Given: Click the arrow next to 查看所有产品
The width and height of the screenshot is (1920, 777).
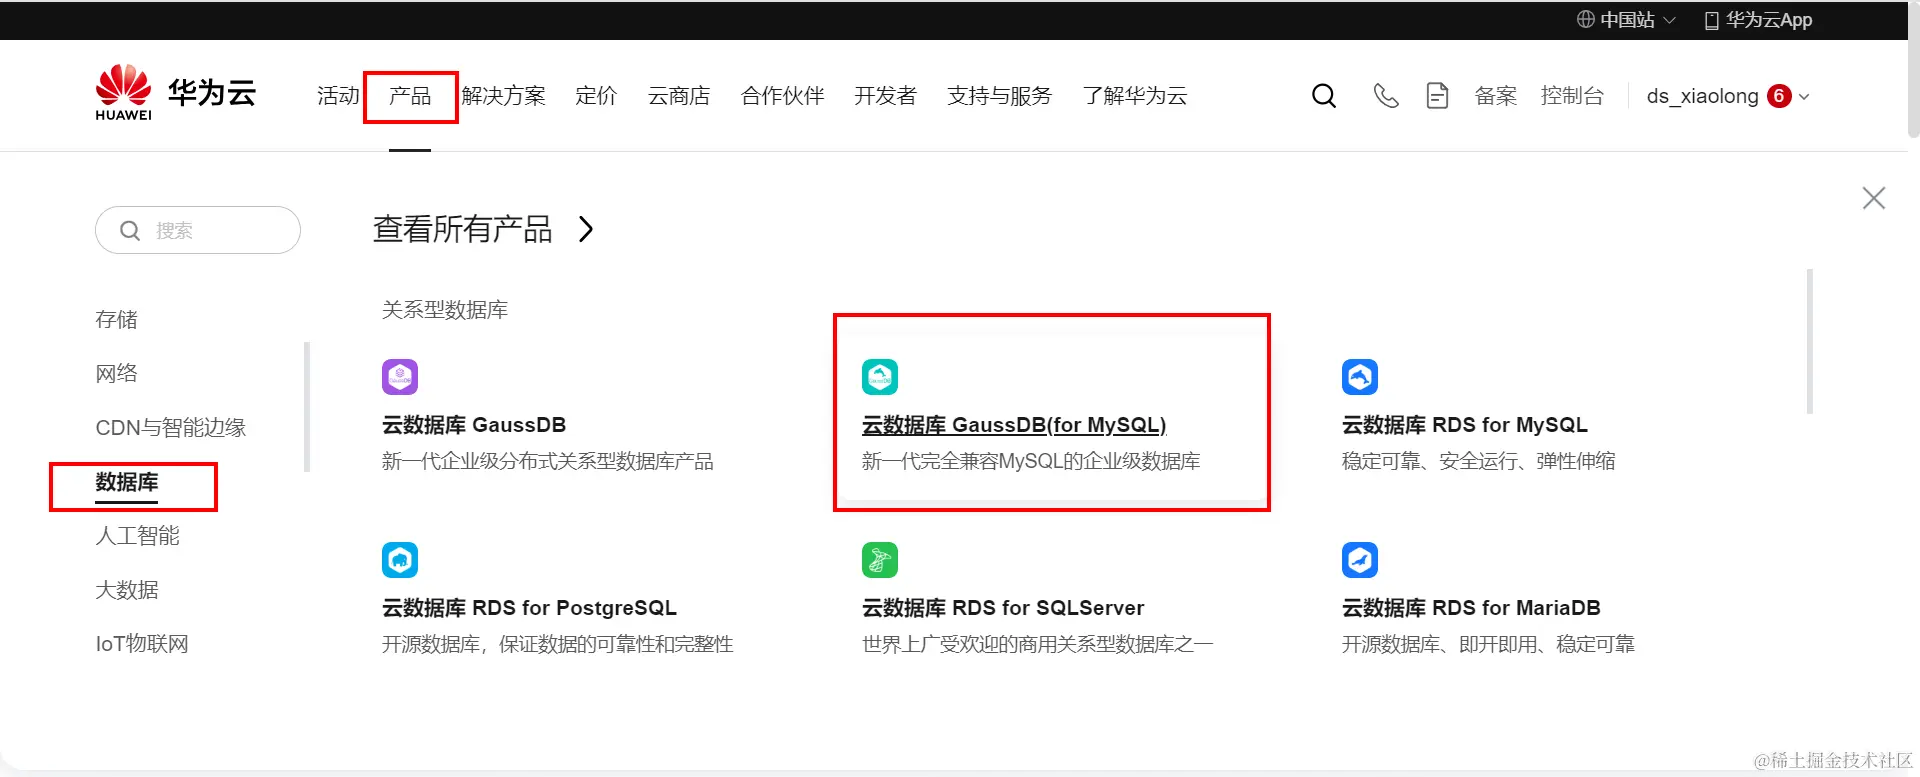Looking at the screenshot, I should 586,229.
